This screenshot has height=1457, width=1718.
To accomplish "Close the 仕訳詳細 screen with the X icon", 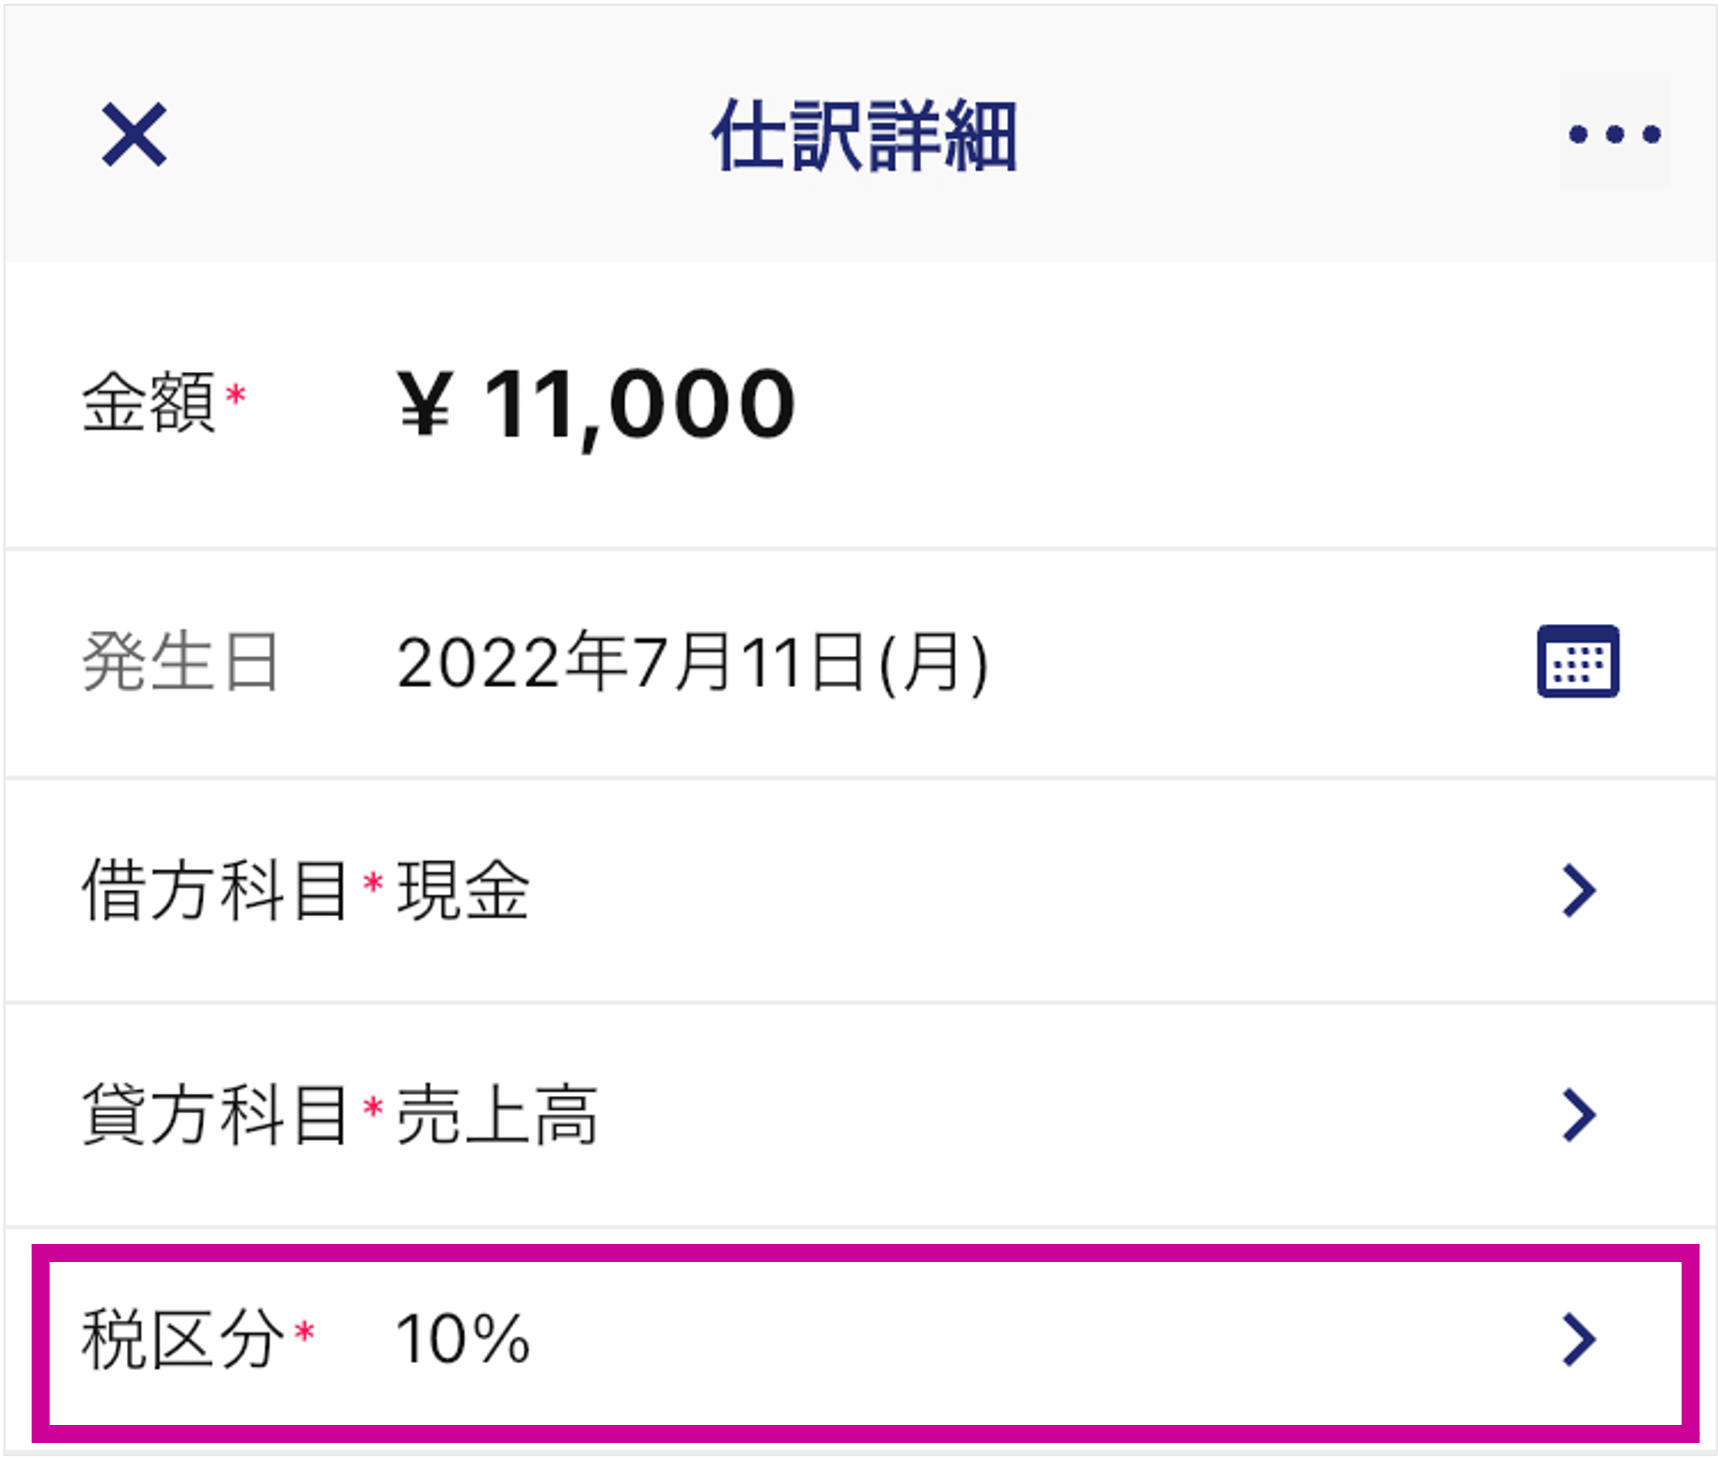I will click(x=134, y=134).
